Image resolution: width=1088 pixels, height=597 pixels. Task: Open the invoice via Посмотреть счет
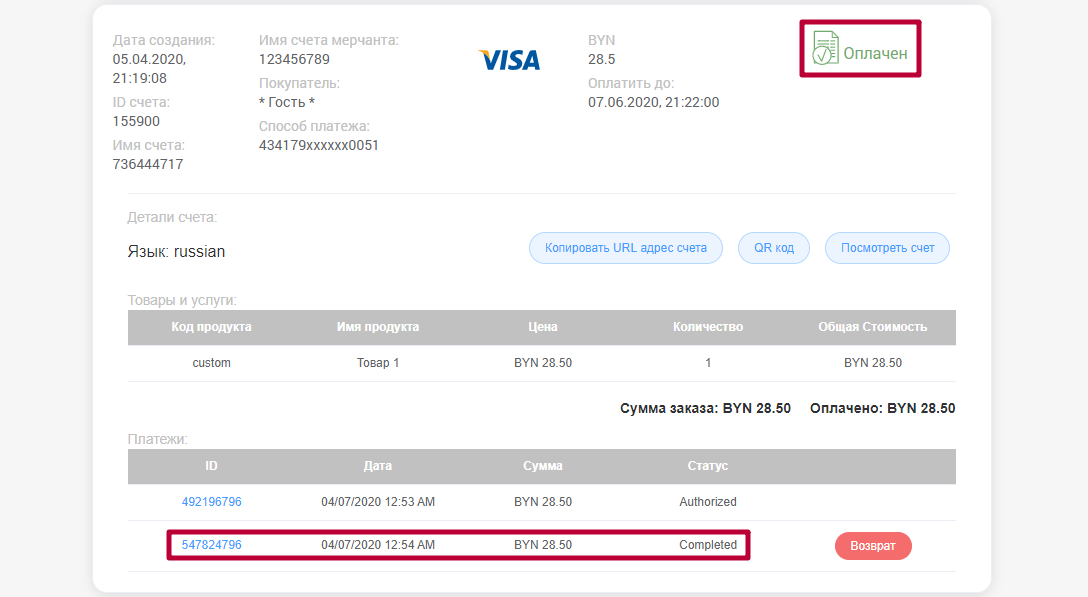click(887, 247)
